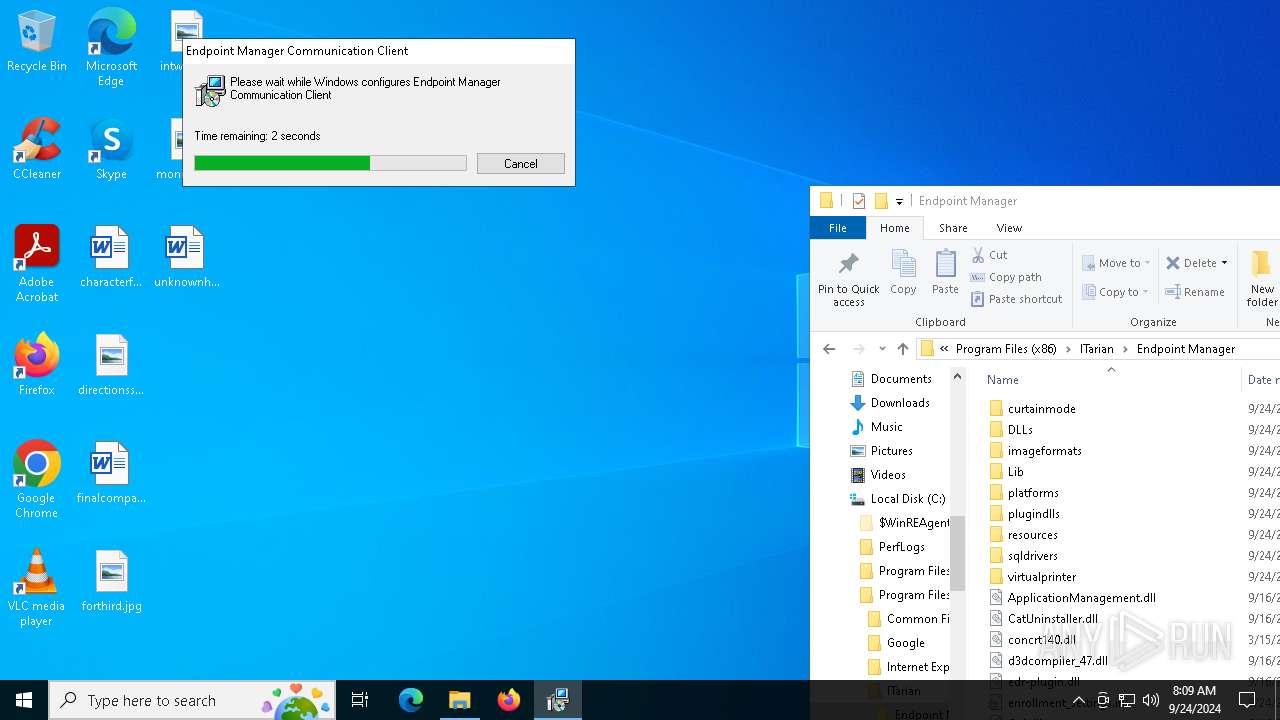
Task: Switch to the Share ribbon tab
Action: coord(953,228)
